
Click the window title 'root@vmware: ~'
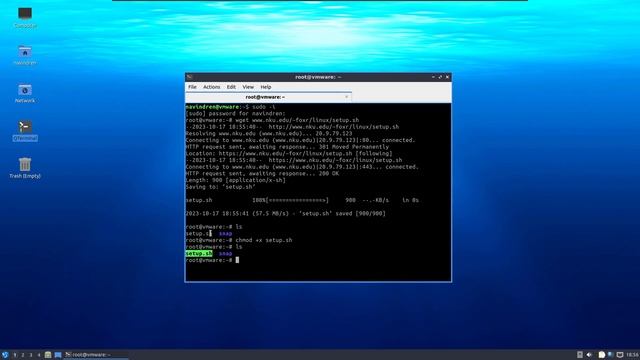tap(318, 77)
